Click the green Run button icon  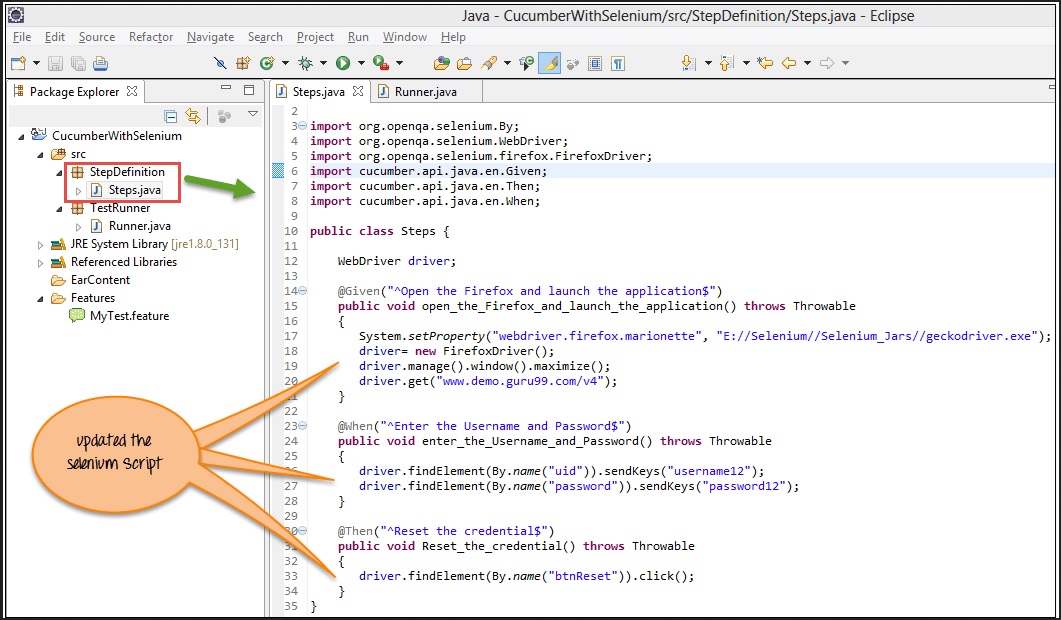[x=343, y=64]
